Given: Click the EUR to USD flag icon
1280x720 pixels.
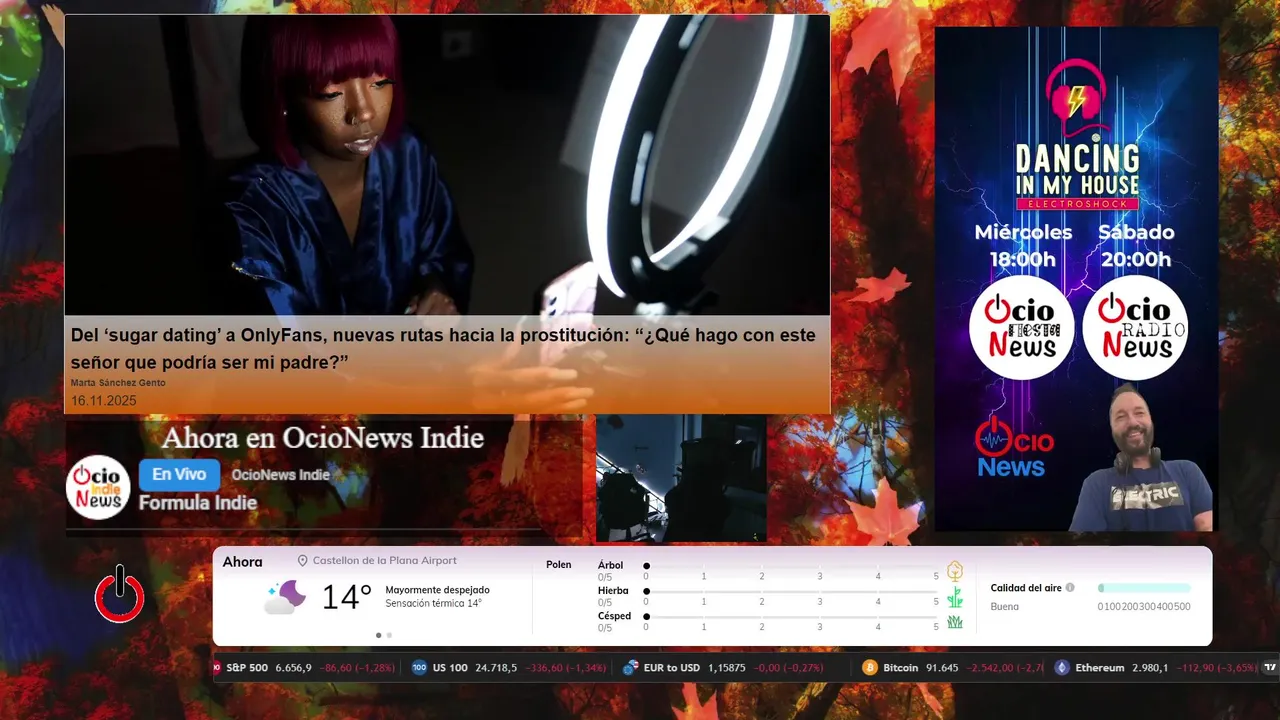Looking at the screenshot, I should pos(630,667).
